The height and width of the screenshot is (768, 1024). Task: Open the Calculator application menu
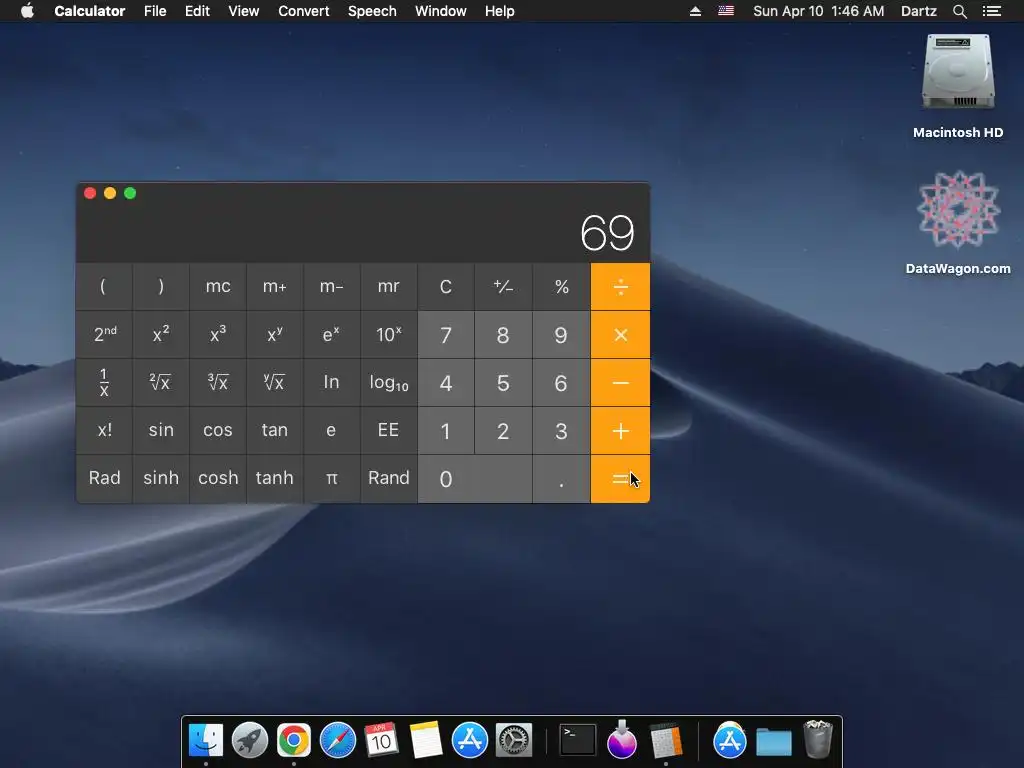click(x=89, y=11)
